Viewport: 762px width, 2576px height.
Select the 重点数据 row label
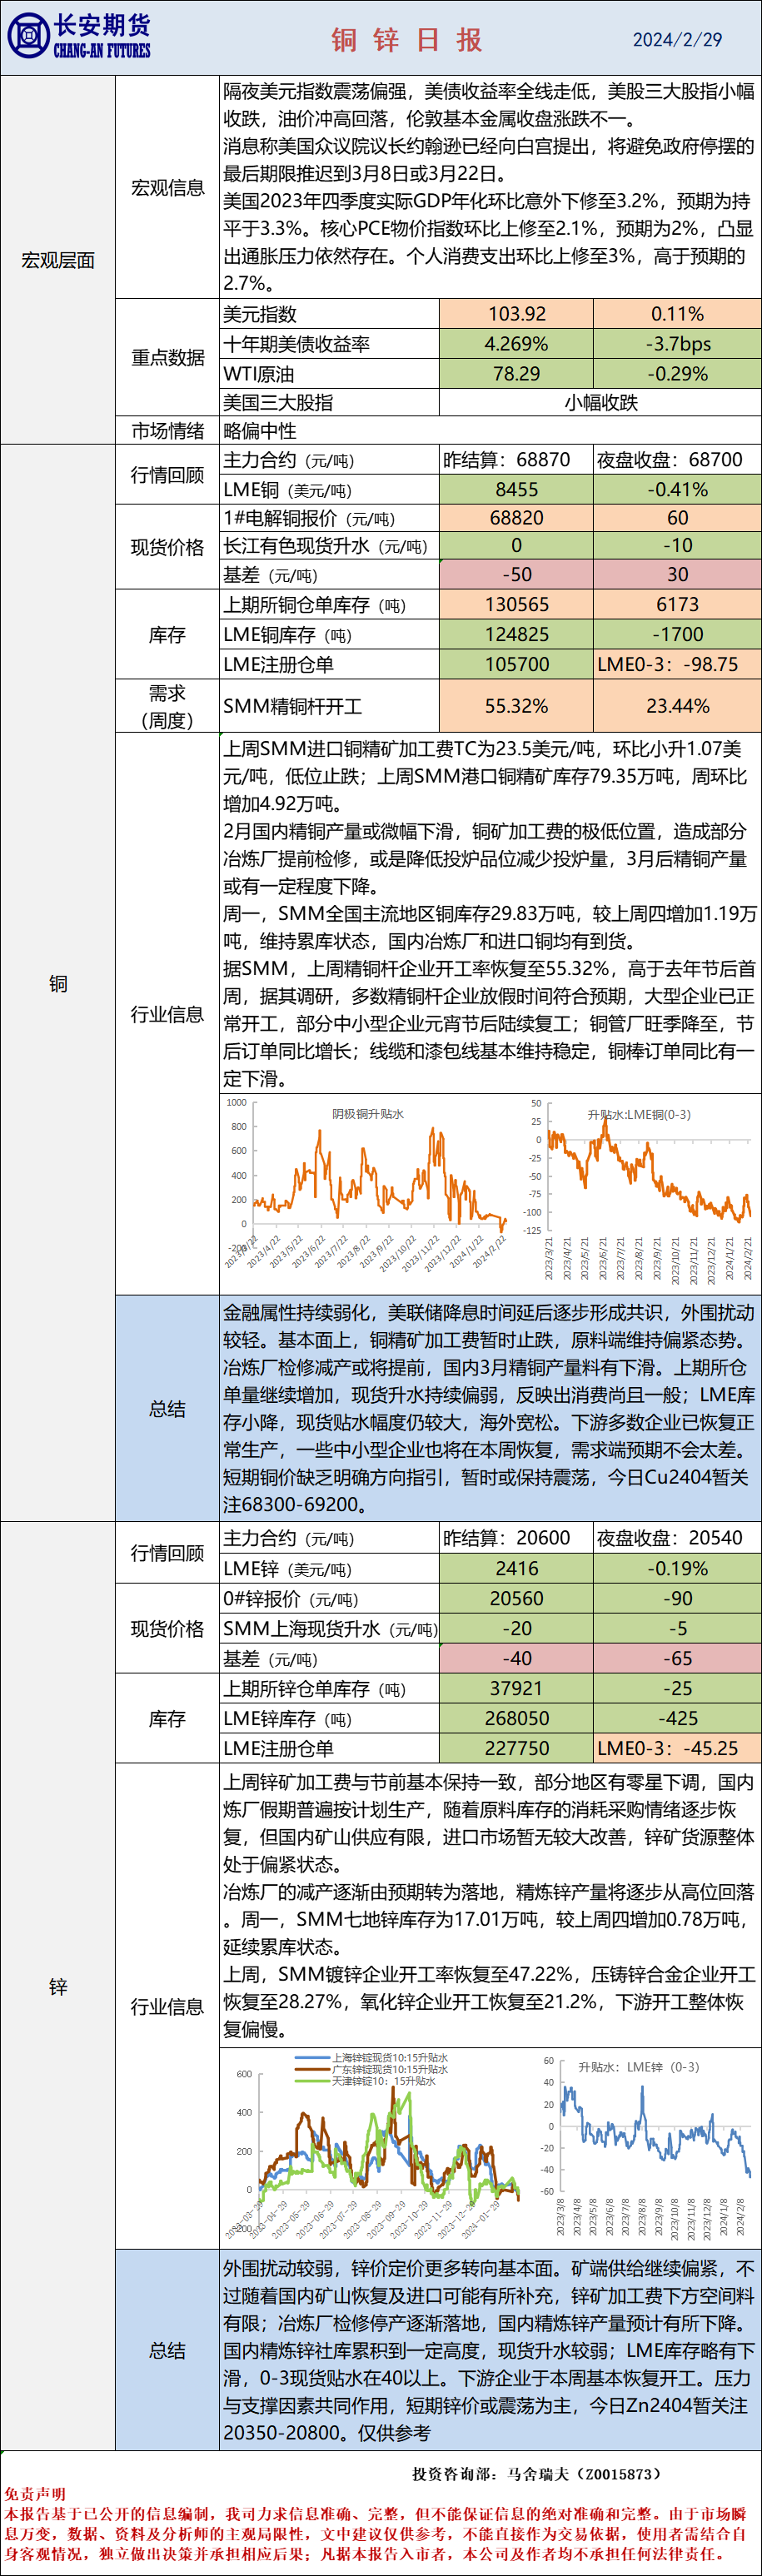167,357
